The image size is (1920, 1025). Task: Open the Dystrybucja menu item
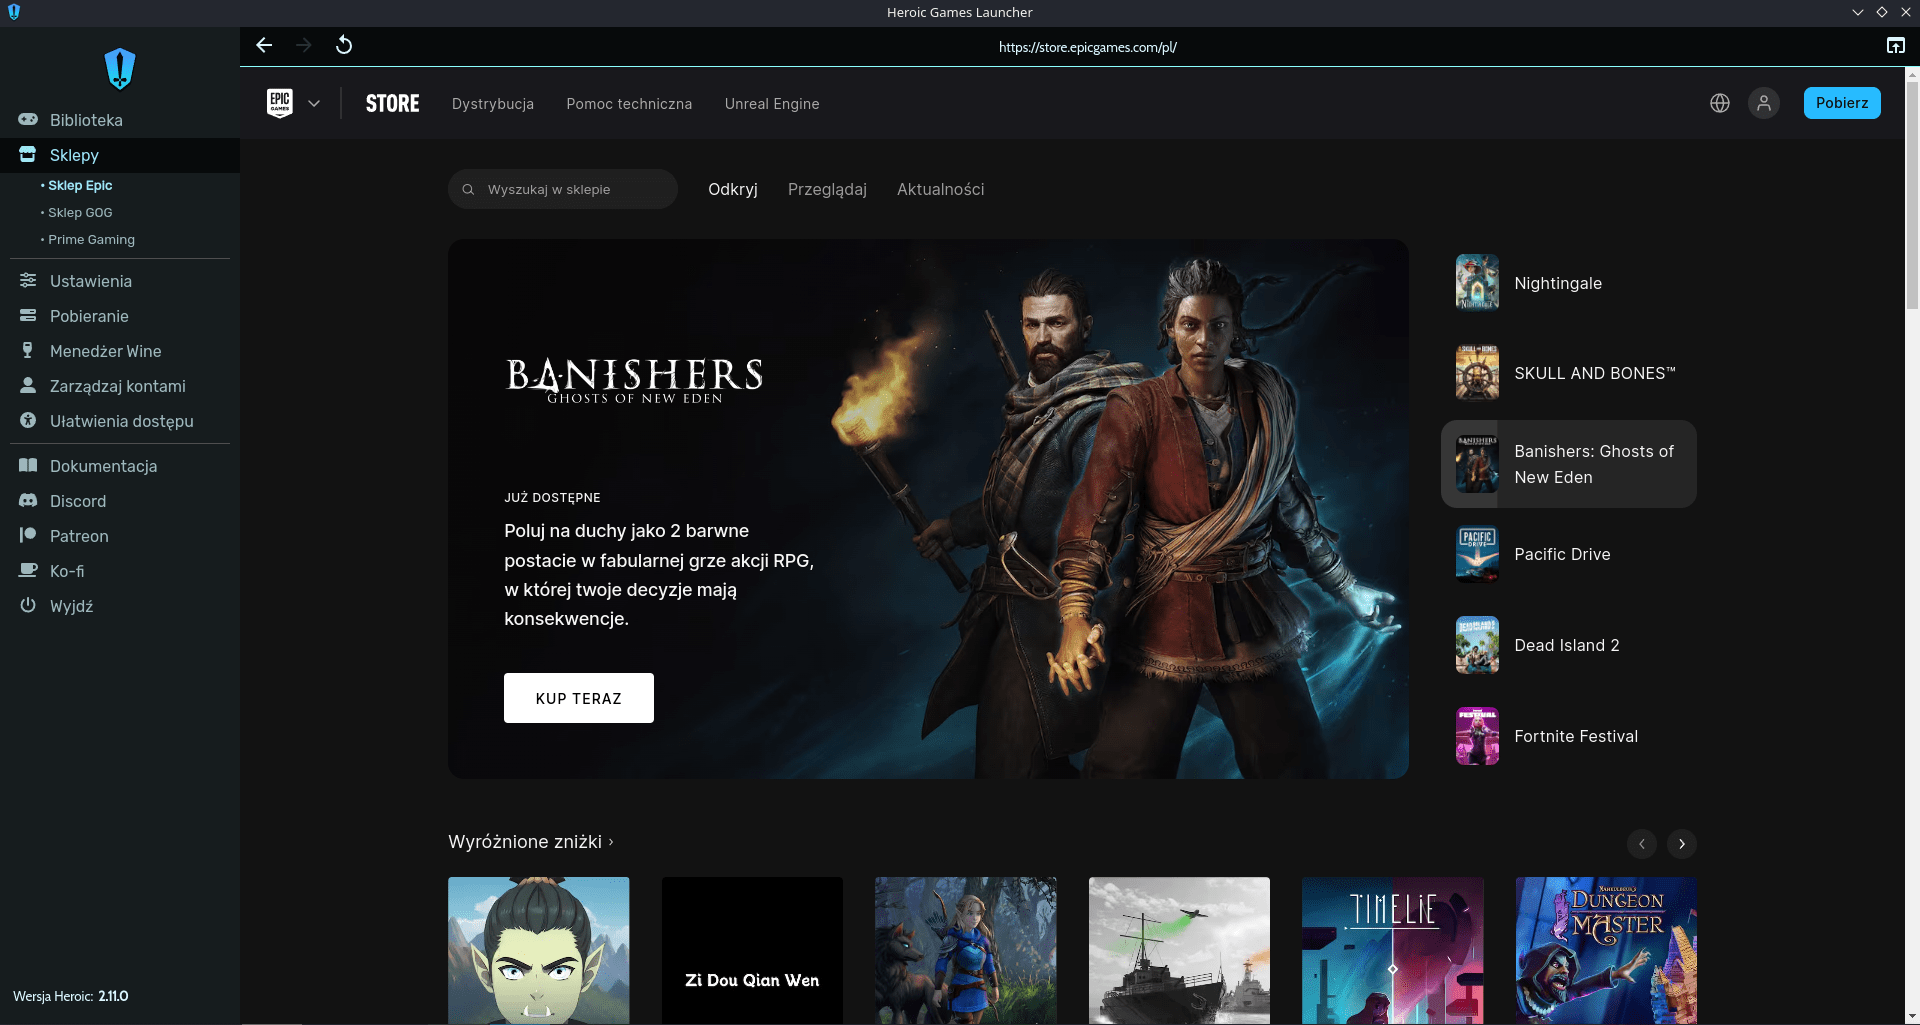[x=493, y=104]
